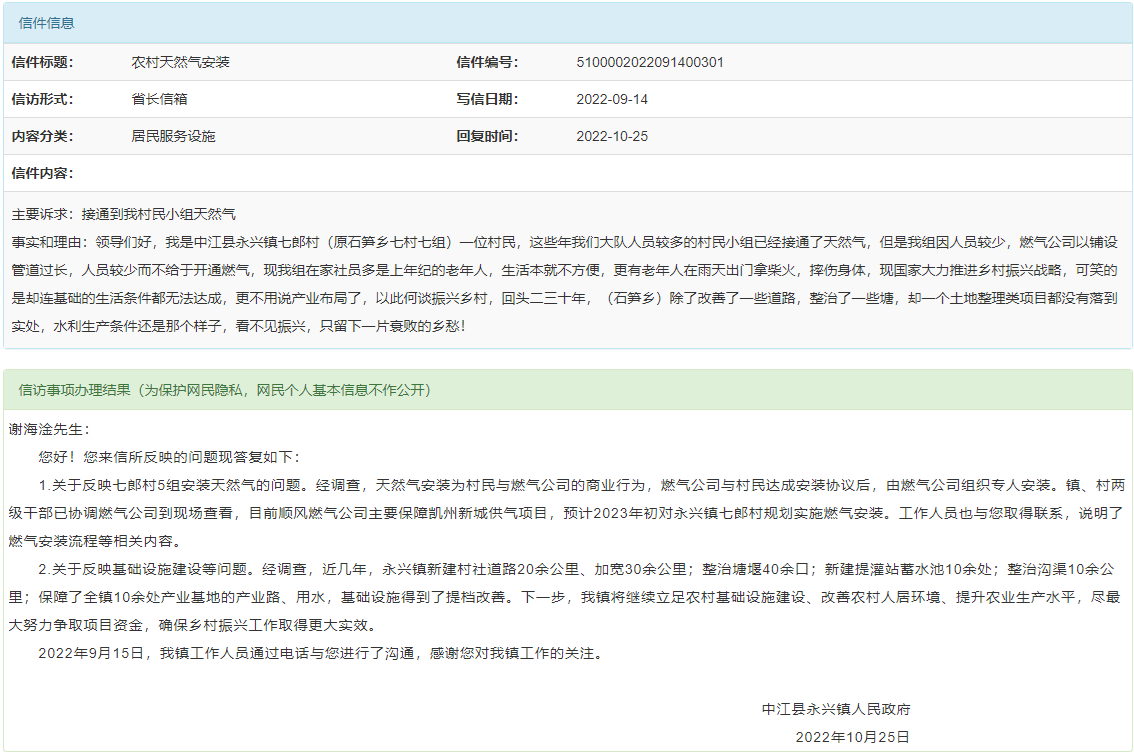Image resolution: width=1134 pixels, height=752 pixels.
Task: Select the letter title 农村天然气安装
Action: [x=180, y=62]
